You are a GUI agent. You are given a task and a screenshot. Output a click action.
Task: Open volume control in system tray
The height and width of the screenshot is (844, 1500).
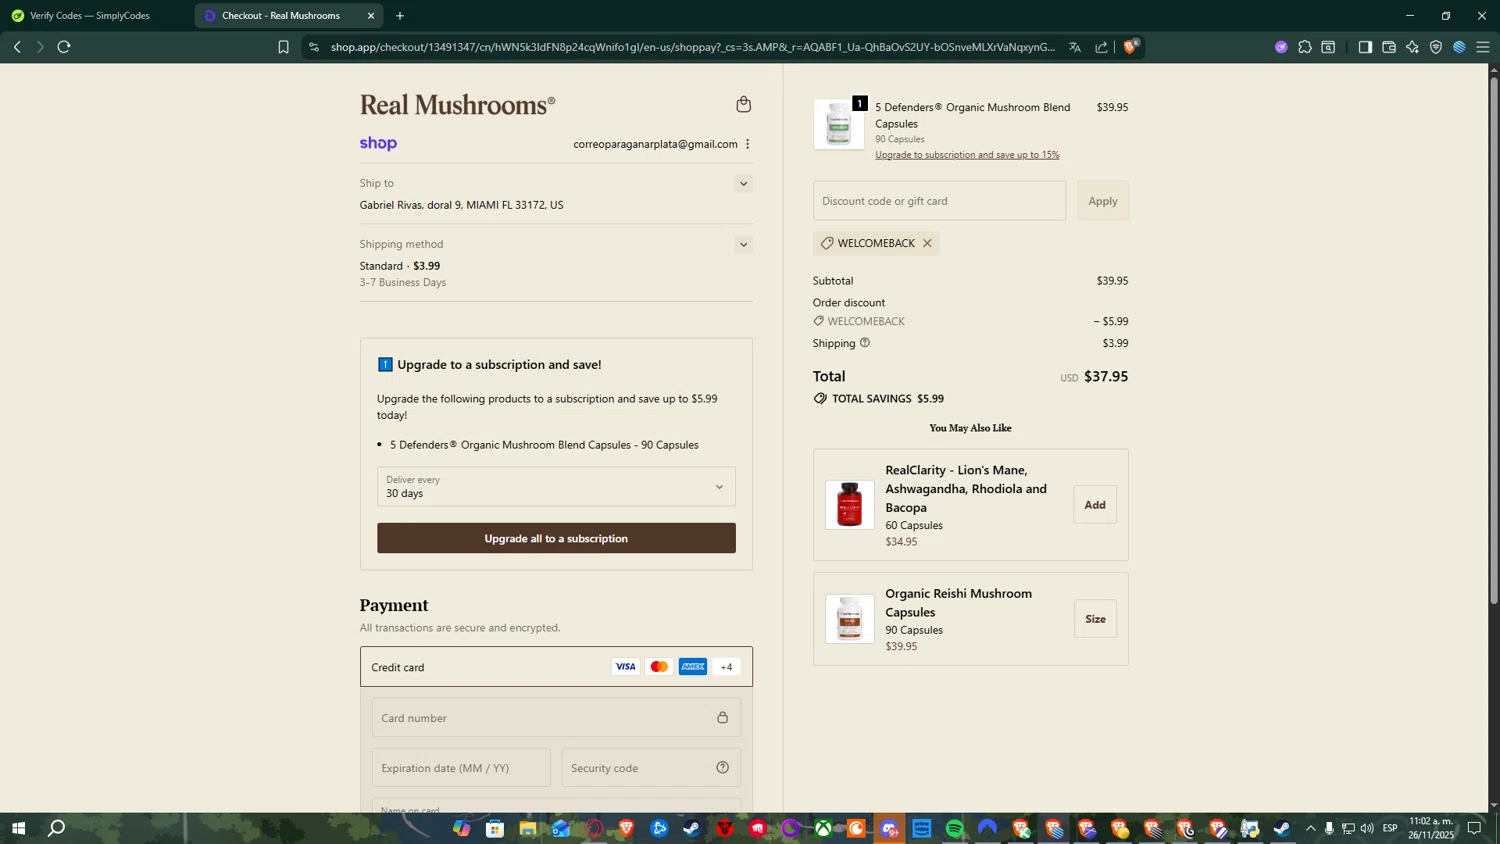pyautogui.click(x=1367, y=828)
